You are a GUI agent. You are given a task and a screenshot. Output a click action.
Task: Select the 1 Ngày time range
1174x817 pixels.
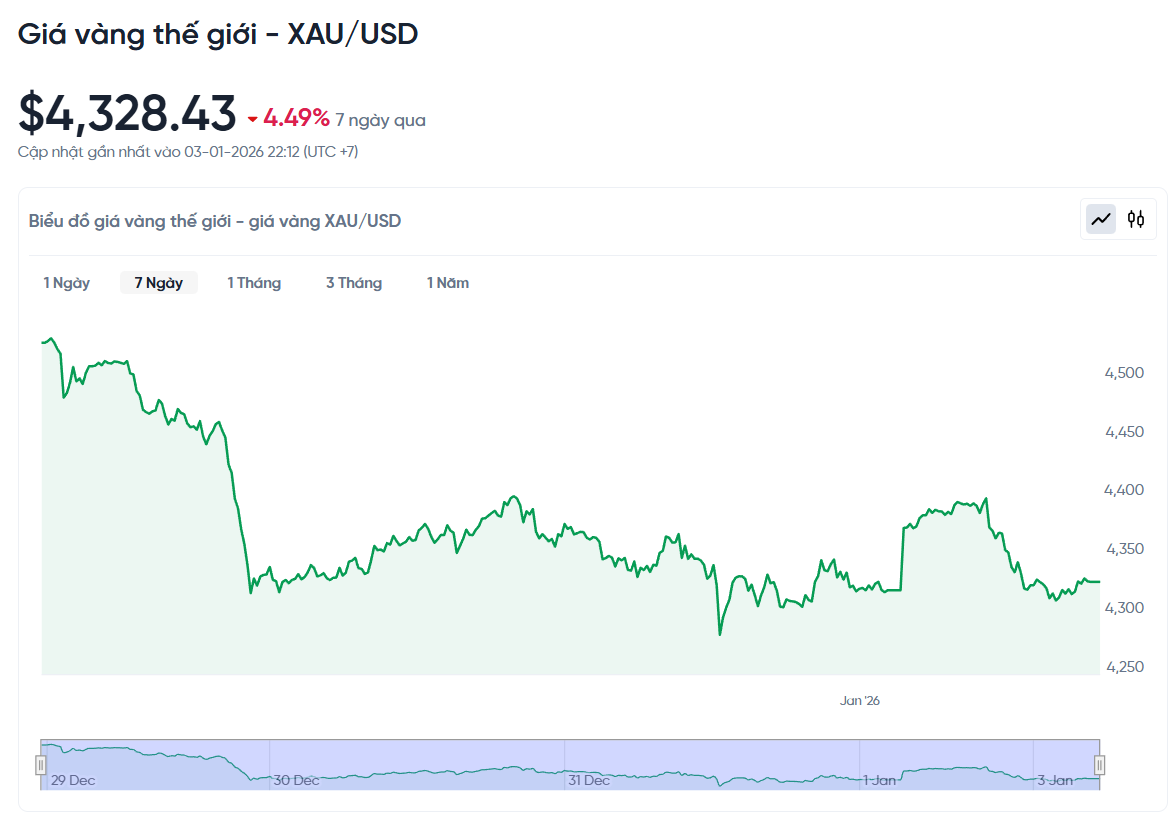[66, 283]
